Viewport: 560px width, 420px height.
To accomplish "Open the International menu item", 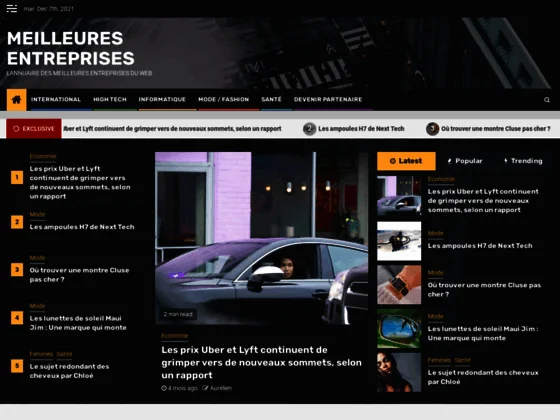I will (56, 99).
